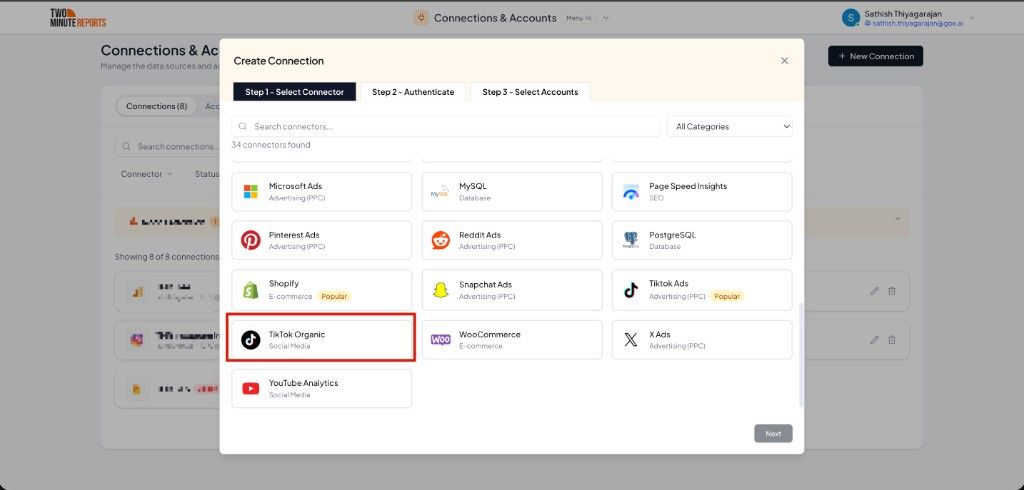Viewport: 1024px width, 490px height.
Task: Choose the X Ads connector icon
Action: coord(631,340)
